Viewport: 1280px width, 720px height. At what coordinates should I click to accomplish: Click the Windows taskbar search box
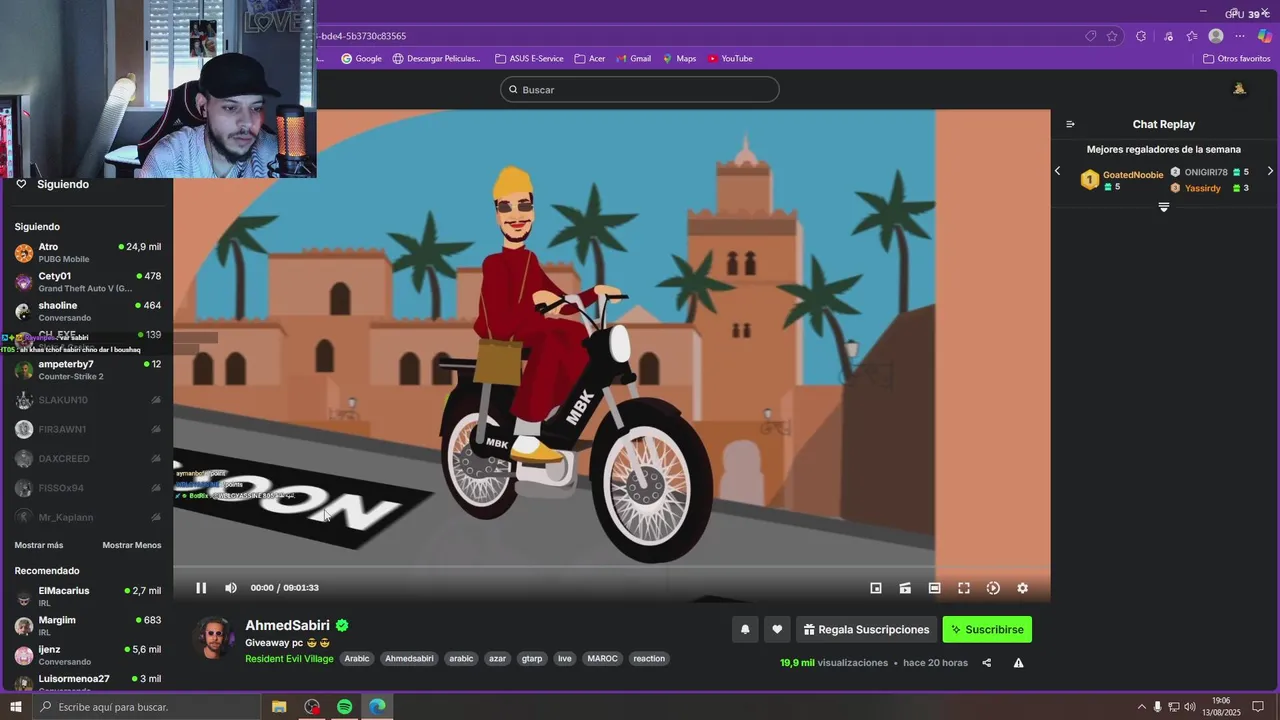[x=146, y=707]
